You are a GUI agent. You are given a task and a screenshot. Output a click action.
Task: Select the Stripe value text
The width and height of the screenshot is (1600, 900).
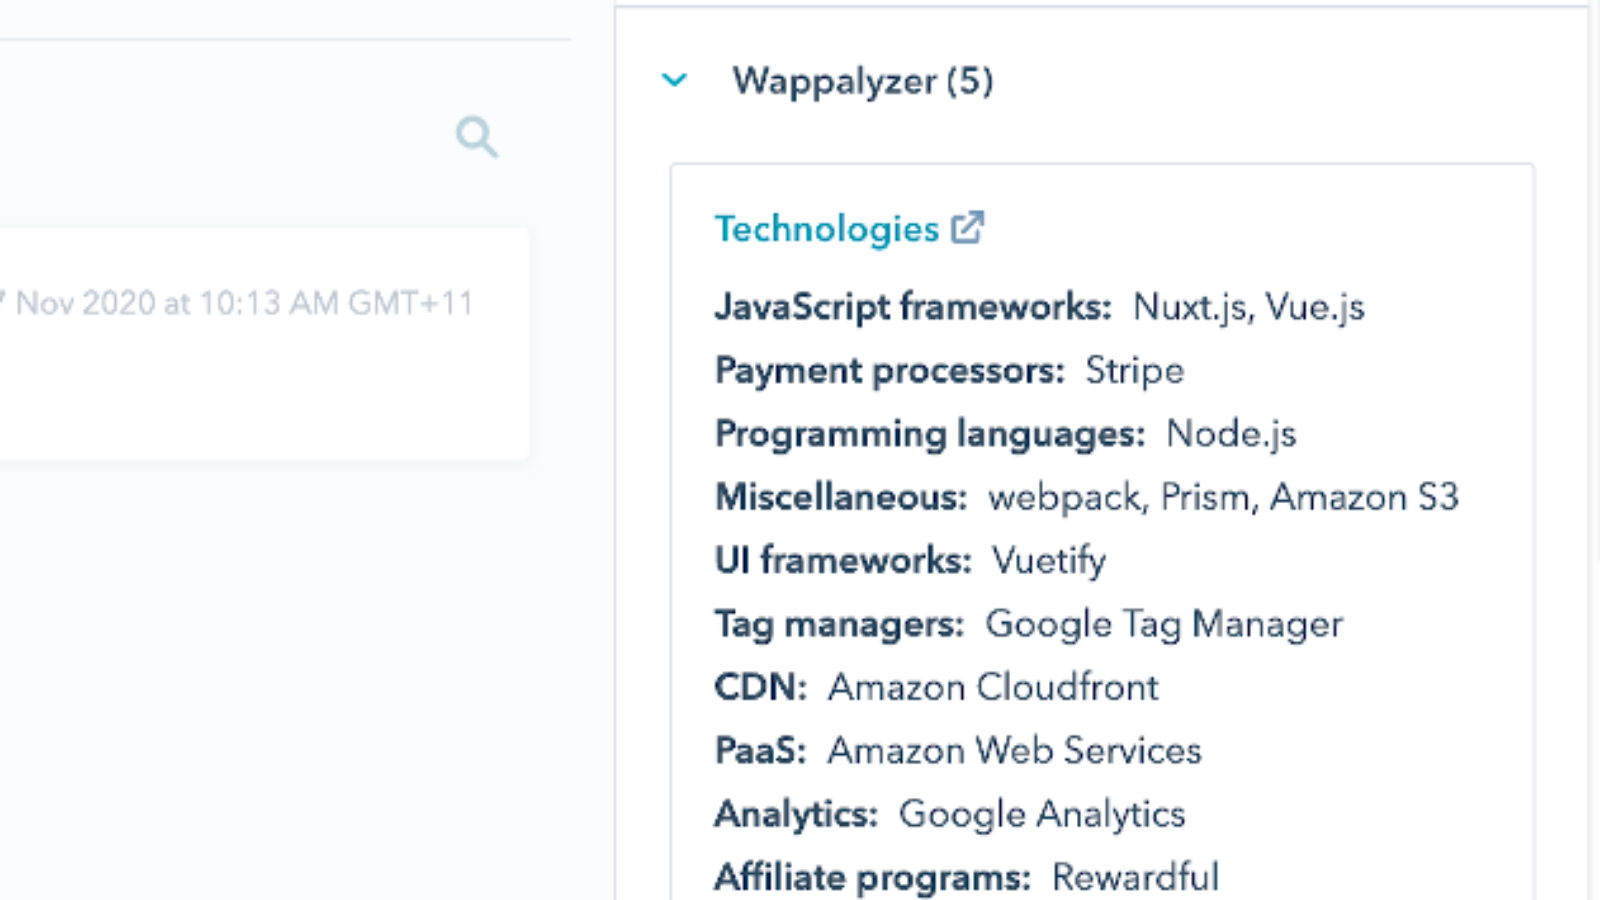click(1134, 371)
